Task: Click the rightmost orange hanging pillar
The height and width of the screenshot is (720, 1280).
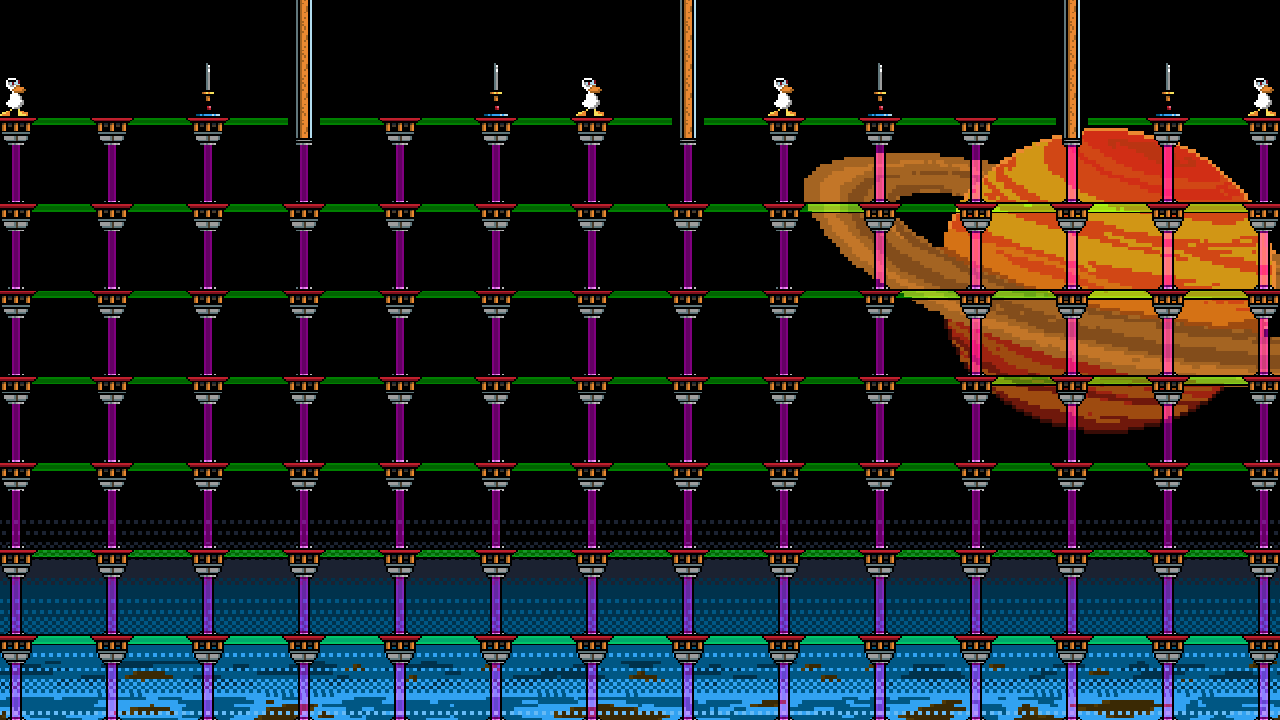Action: point(1072,70)
